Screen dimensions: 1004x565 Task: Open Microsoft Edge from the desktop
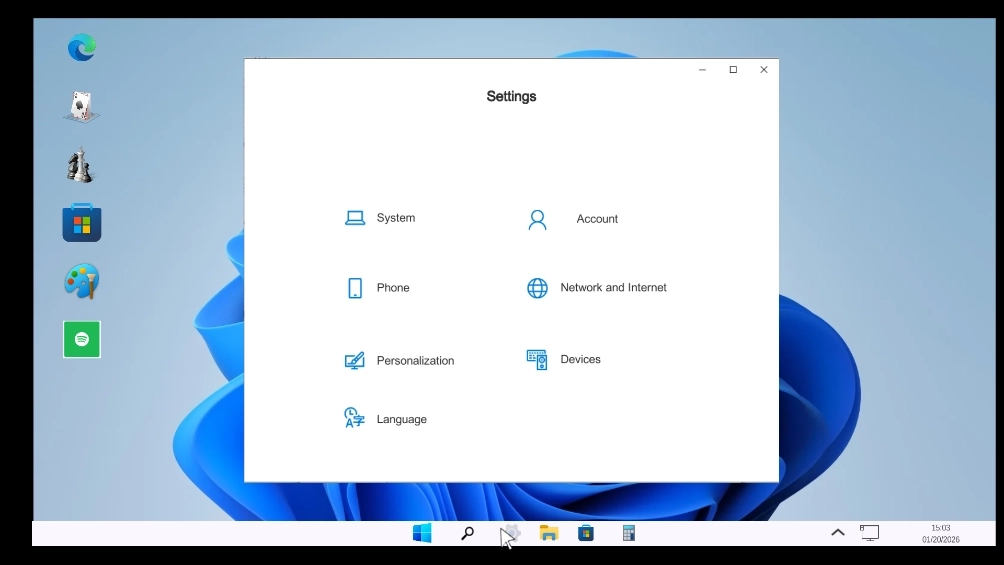(82, 47)
